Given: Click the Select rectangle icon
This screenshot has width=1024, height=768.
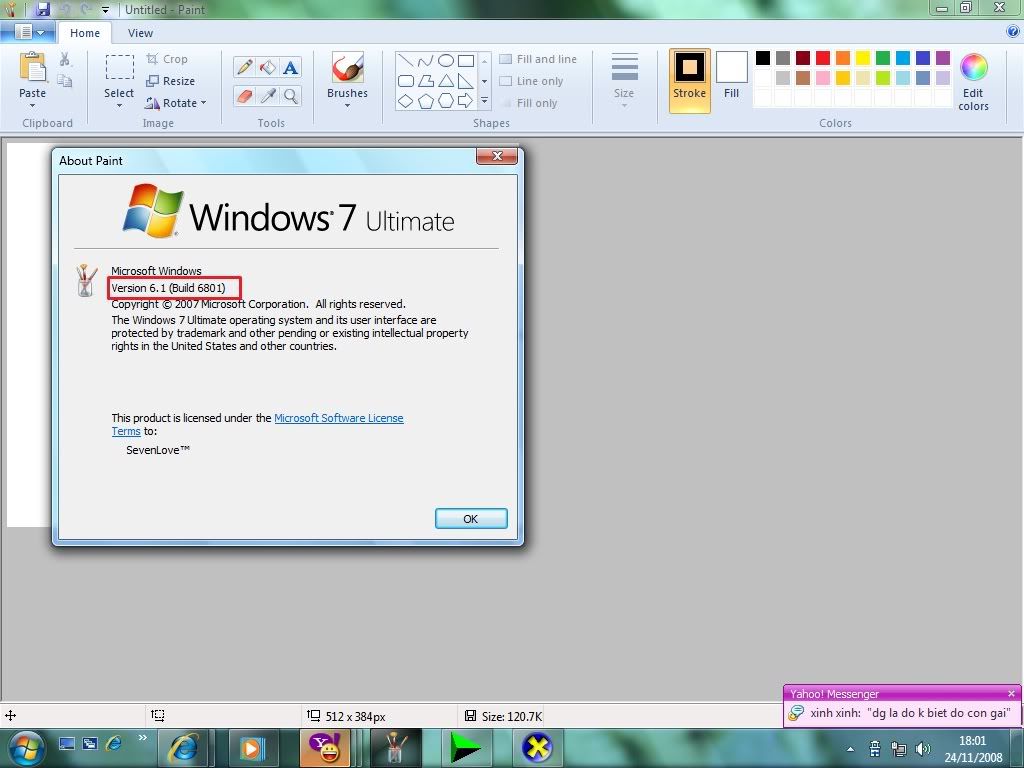Looking at the screenshot, I should [120, 67].
